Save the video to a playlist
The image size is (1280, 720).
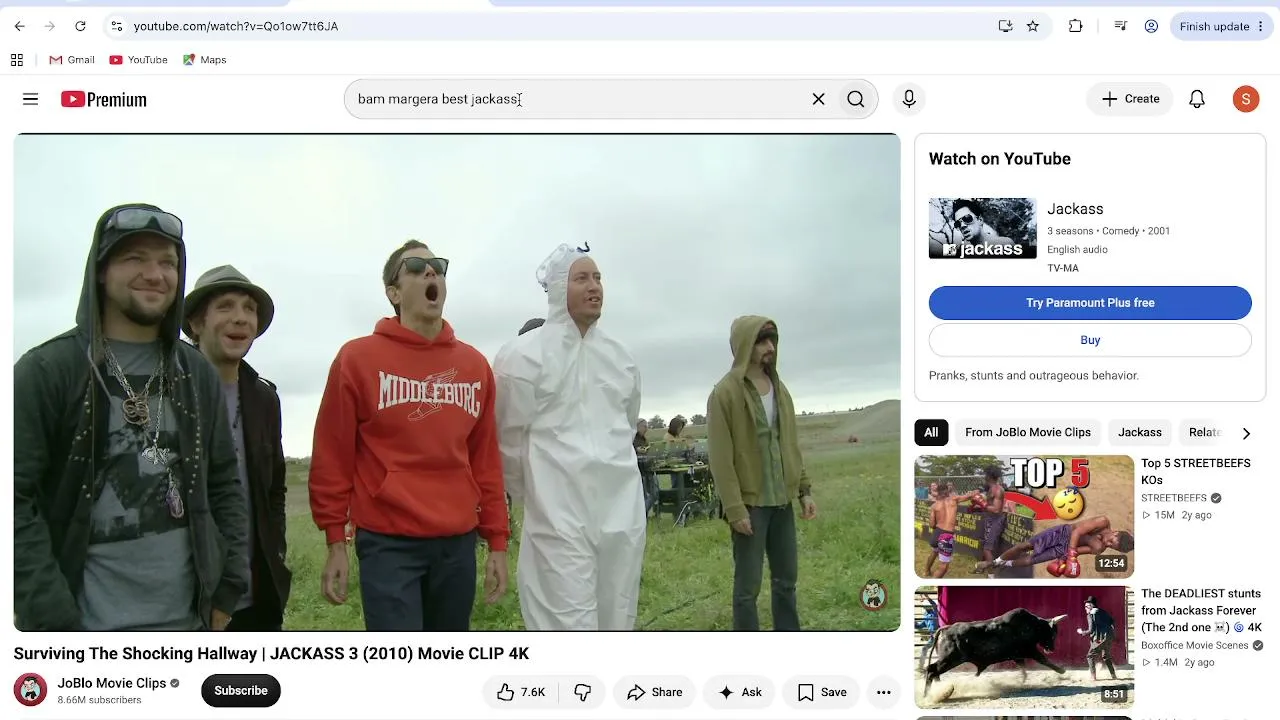pos(822,692)
